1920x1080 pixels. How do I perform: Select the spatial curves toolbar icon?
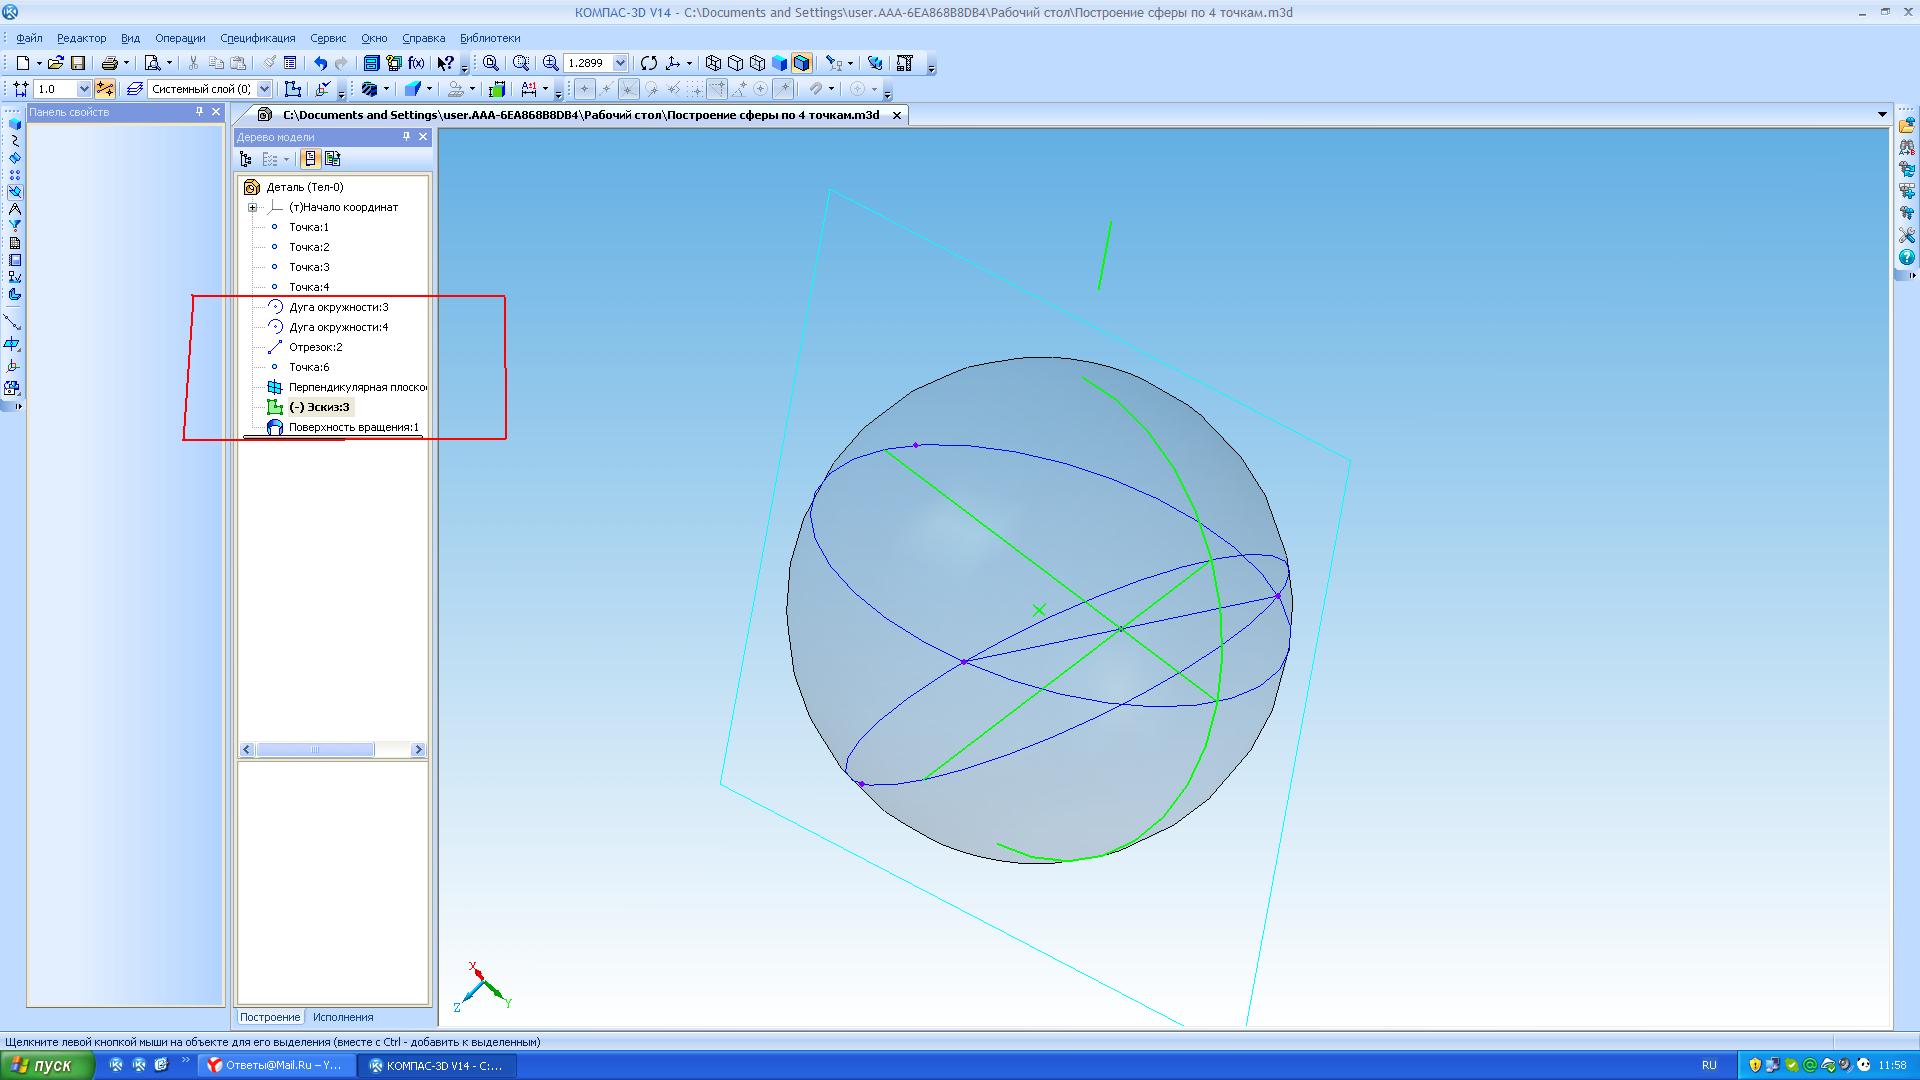click(14, 141)
